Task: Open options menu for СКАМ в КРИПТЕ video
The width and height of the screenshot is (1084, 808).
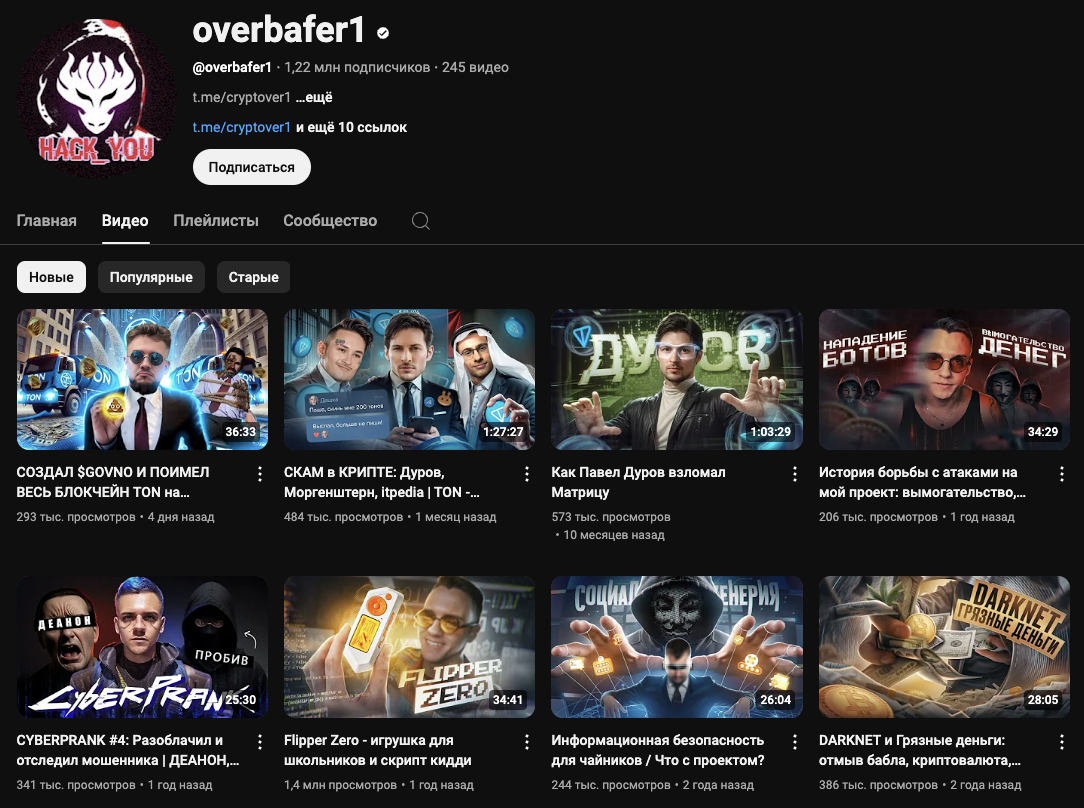Action: point(527,473)
